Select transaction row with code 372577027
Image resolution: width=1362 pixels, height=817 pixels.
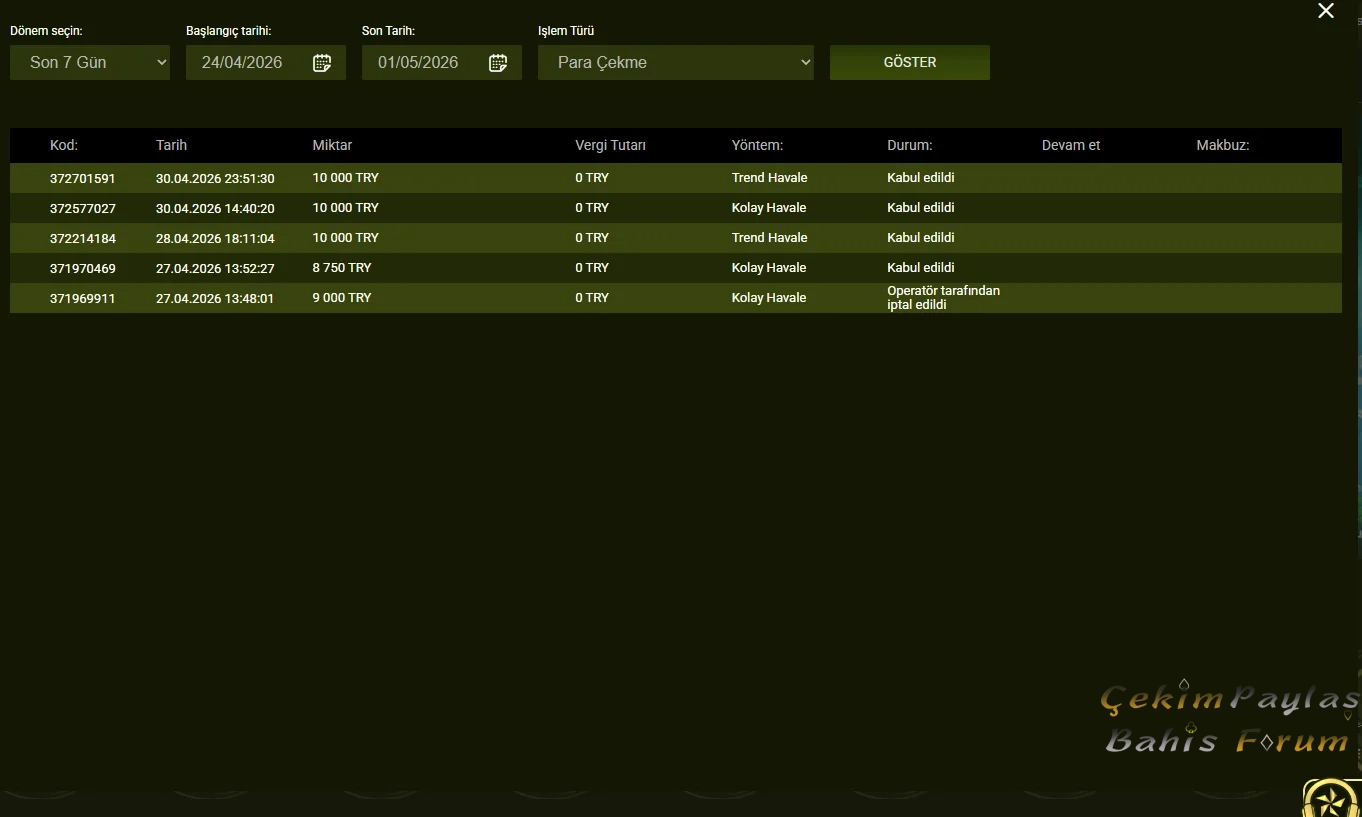676,208
